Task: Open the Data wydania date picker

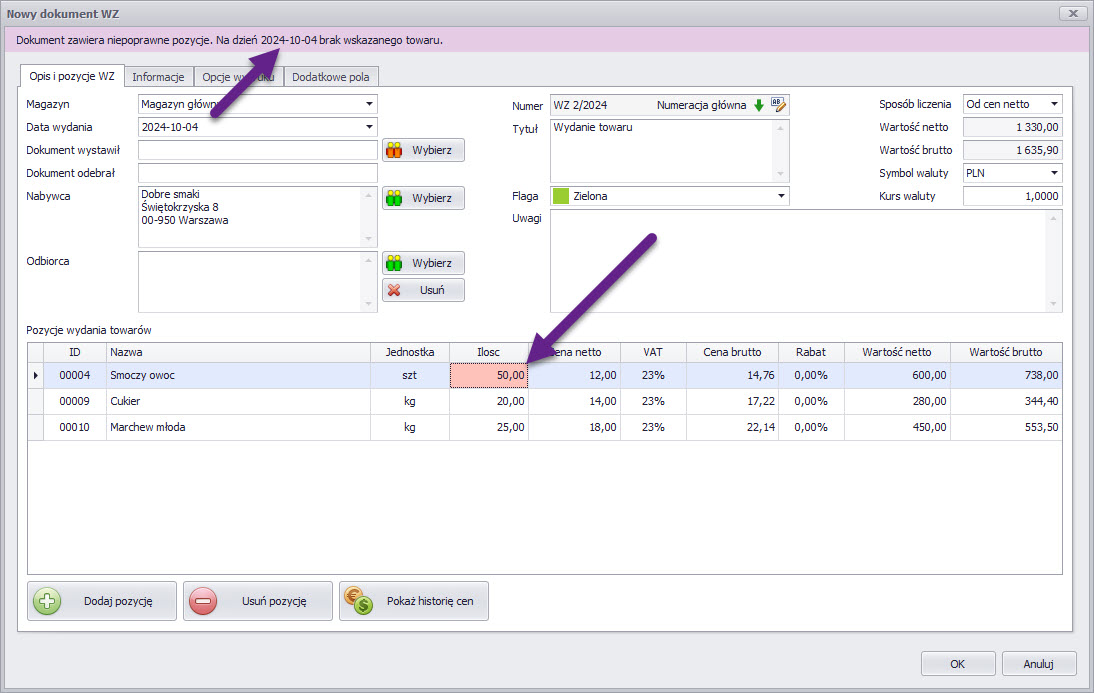Action: pyautogui.click(x=369, y=127)
